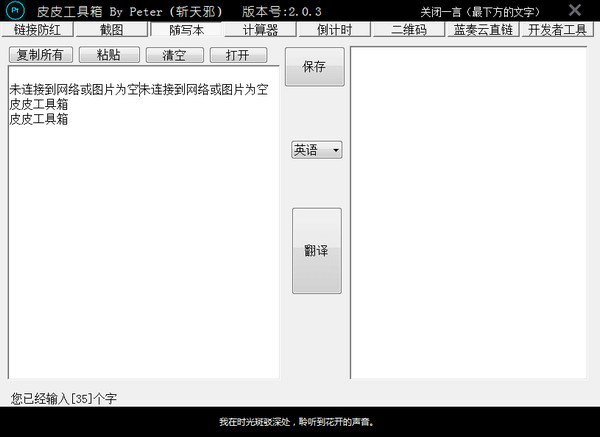Open the 蓝奏云直链 tab
The height and width of the screenshot is (437, 600).
(x=483, y=30)
